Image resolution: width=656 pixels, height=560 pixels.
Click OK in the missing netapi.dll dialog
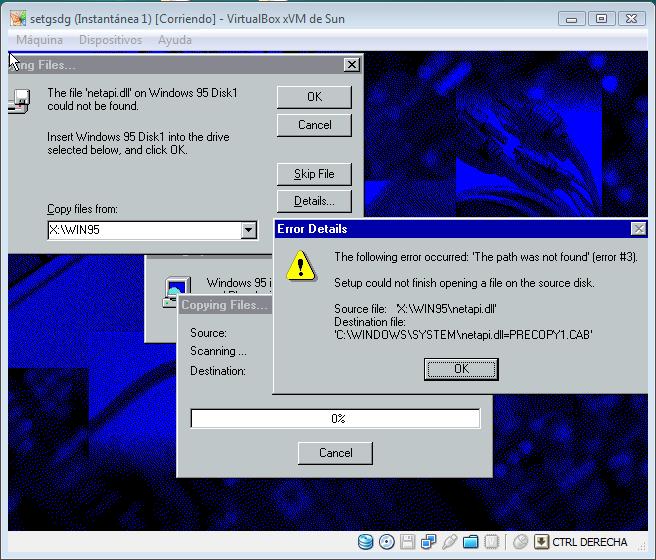[314, 97]
